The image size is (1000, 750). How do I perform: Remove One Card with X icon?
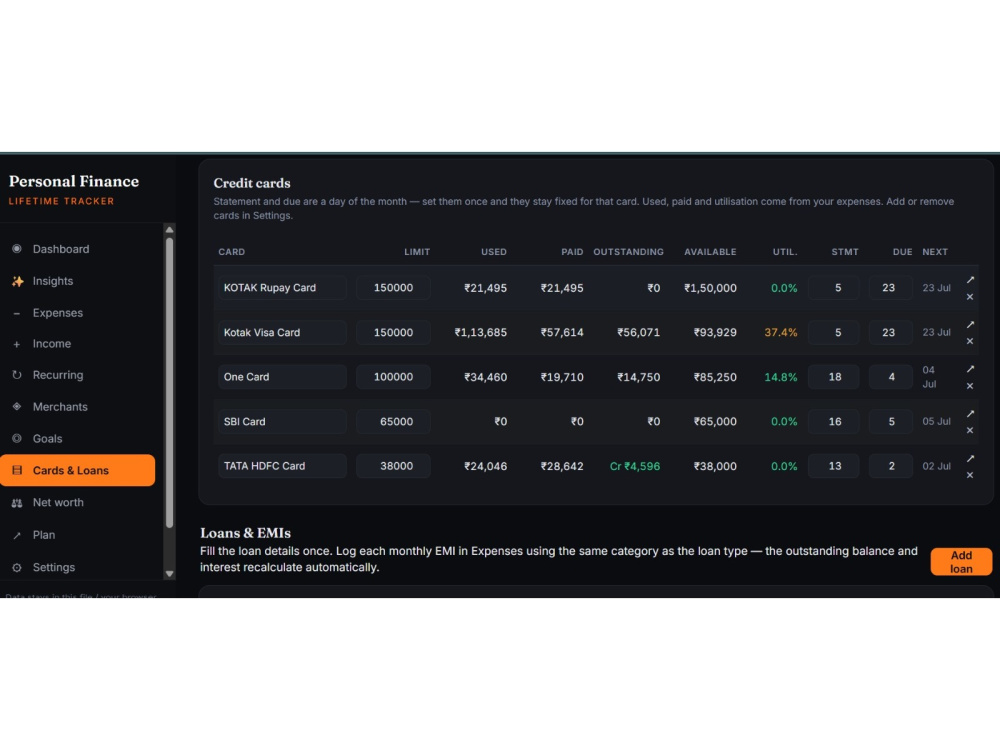click(x=970, y=386)
